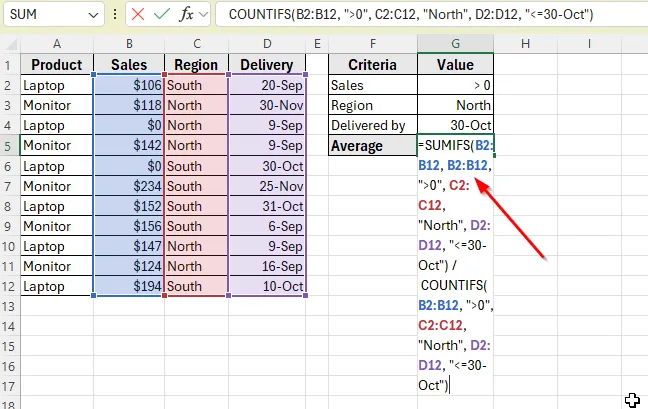
Task: Select cell with $194 sales
Action: (129, 286)
